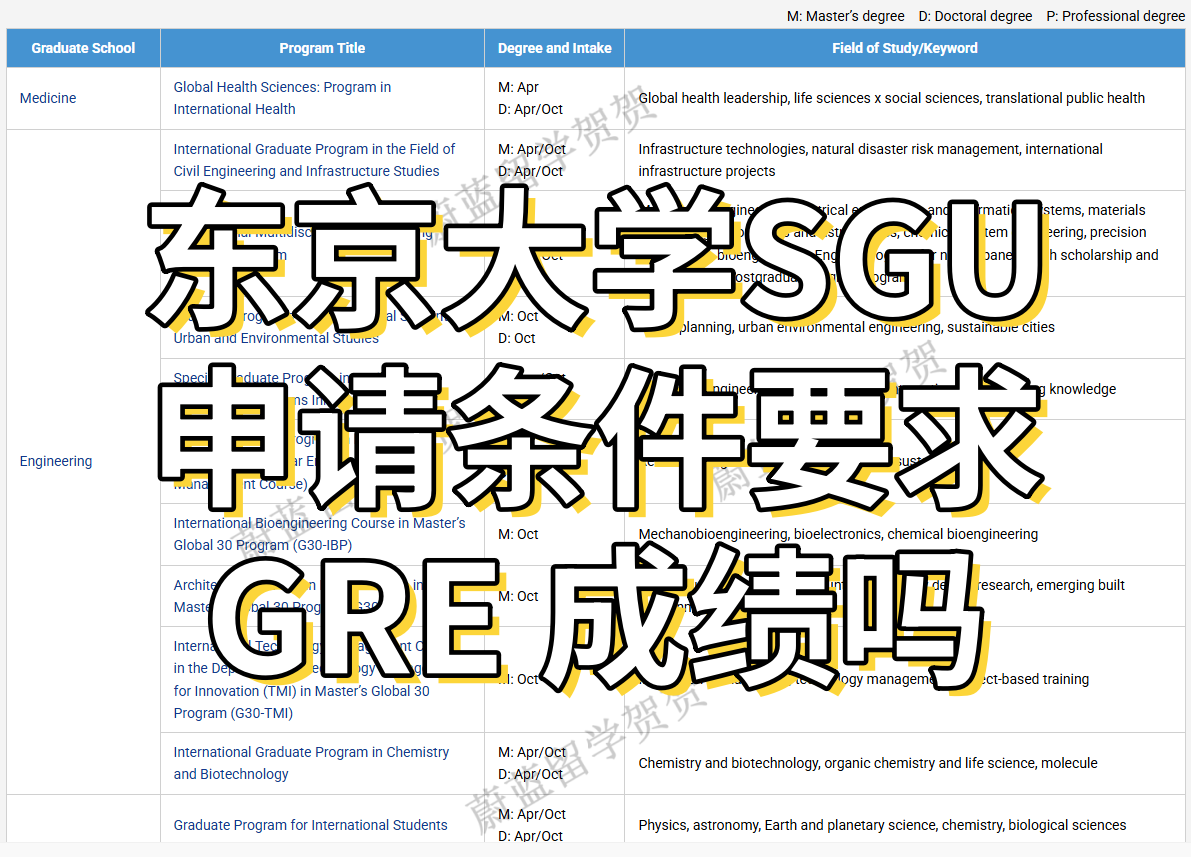Open the Medicine graduate school link
Viewport: 1191px width, 857px height.
pyautogui.click(x=48, y=98)
